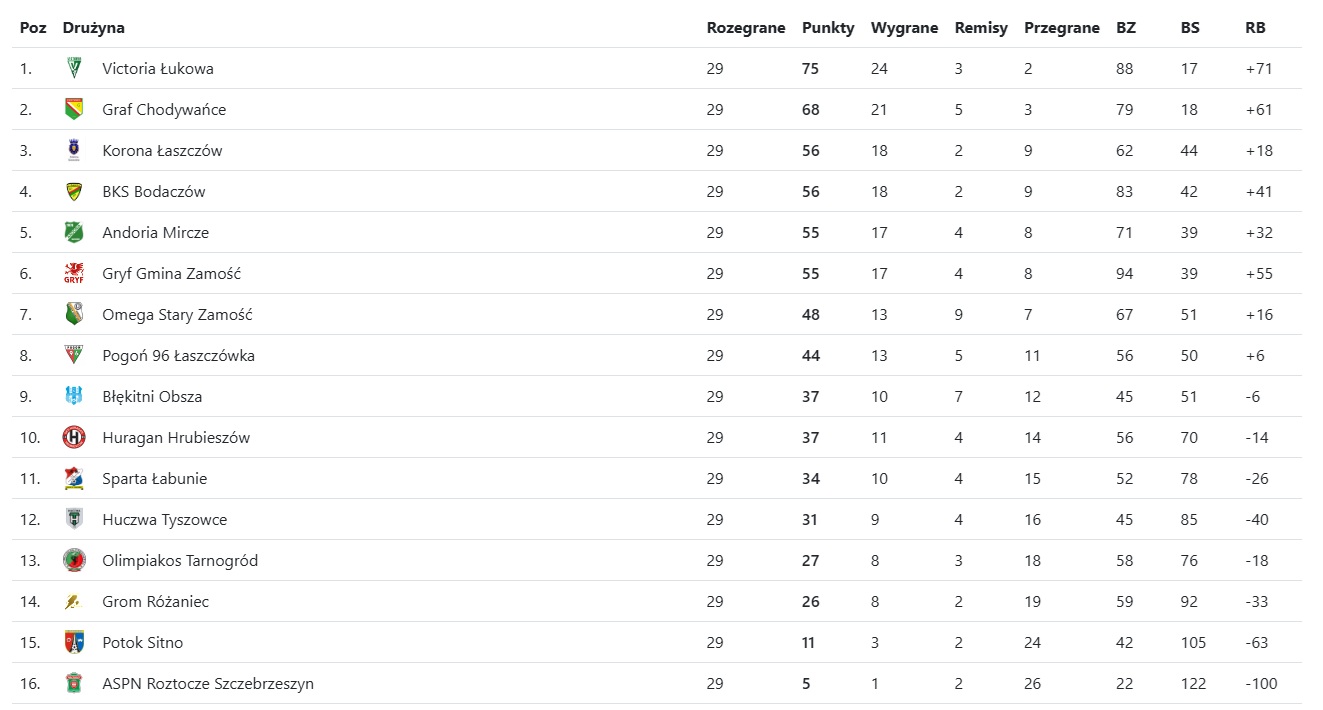The image size is (1323, 710).
Task: Click the RB goal difference header
Action: pyautogui.click(x=1255, y=28)
